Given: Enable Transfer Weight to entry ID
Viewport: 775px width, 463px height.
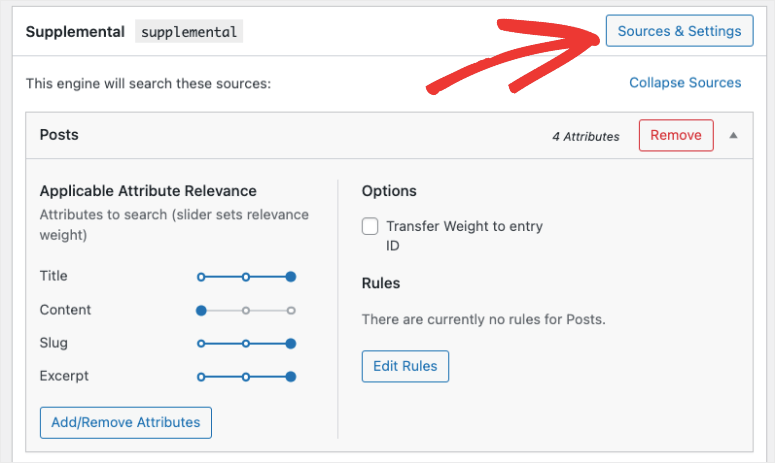Looking at the screenshot, I should [x=371, y=227].
